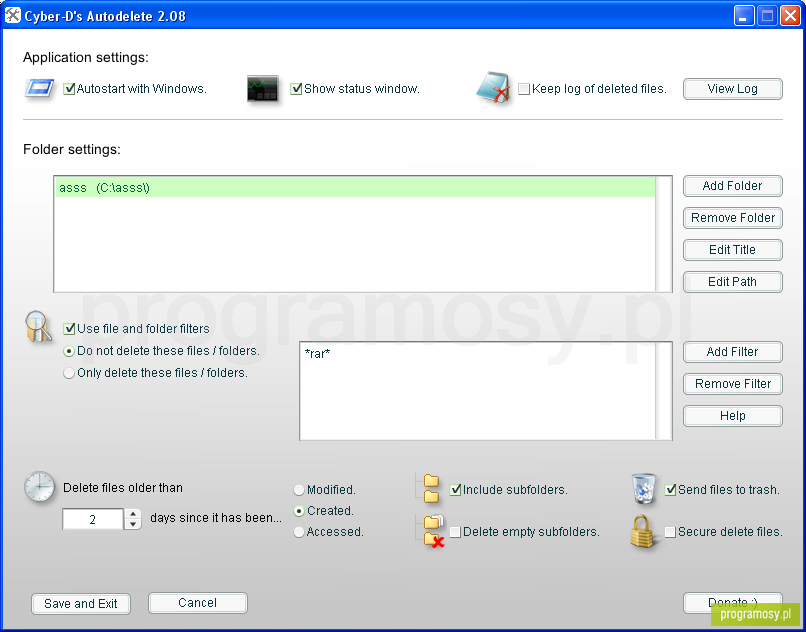Screen dimensions: 806x632
Task: Select the Modified radio option
Action: coord(299,490)
